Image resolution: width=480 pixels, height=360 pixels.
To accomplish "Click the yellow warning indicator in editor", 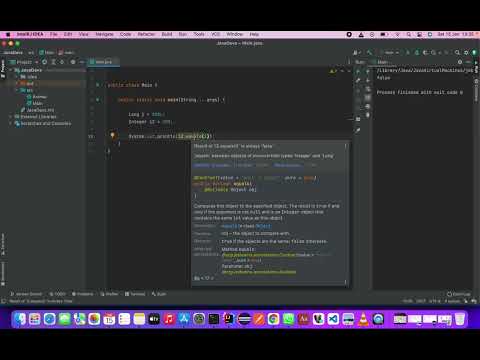I will 333,71.
